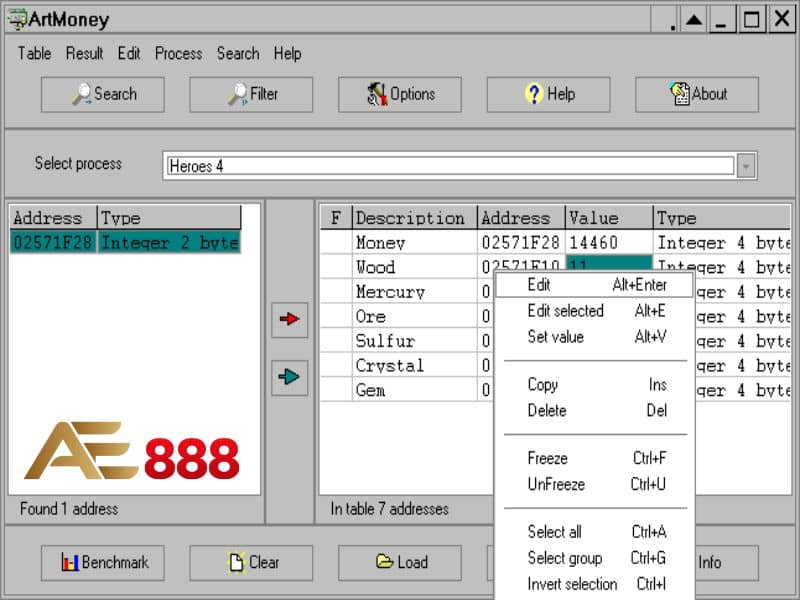Click Money row Integer 4 byte type
800x600 pixels.
pyautogui.click(x=722, y=242)
